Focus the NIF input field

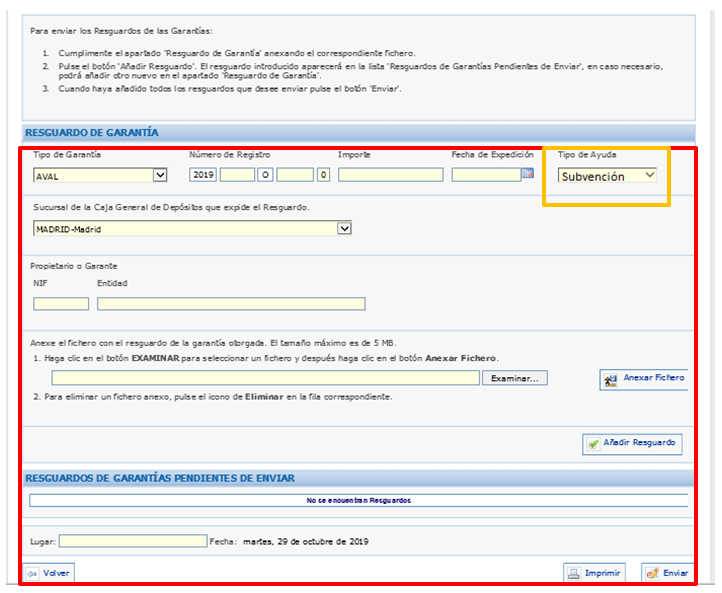61,304
